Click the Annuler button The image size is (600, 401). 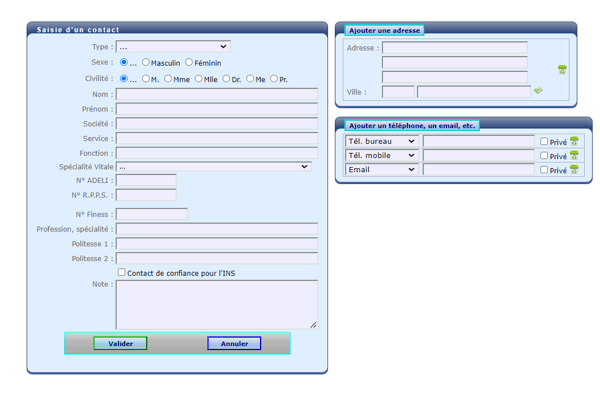coord(234,343)
